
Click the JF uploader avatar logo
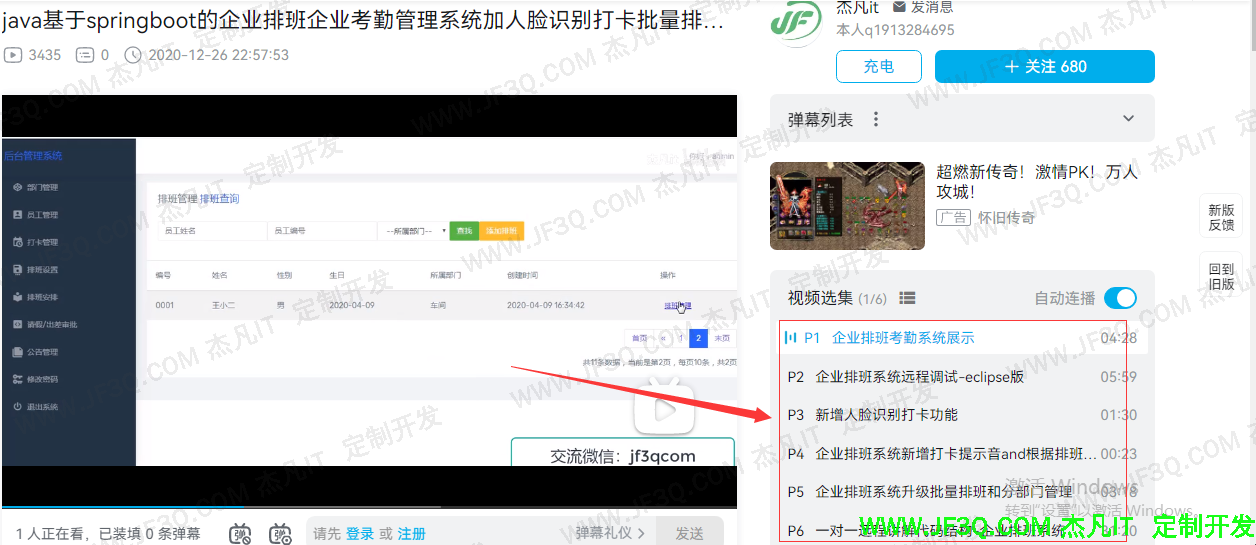(797, 23)
